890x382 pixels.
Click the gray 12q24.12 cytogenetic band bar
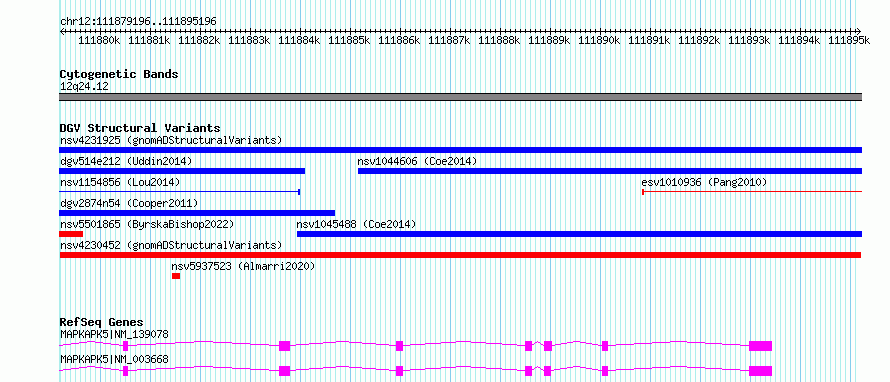point(460,97)
